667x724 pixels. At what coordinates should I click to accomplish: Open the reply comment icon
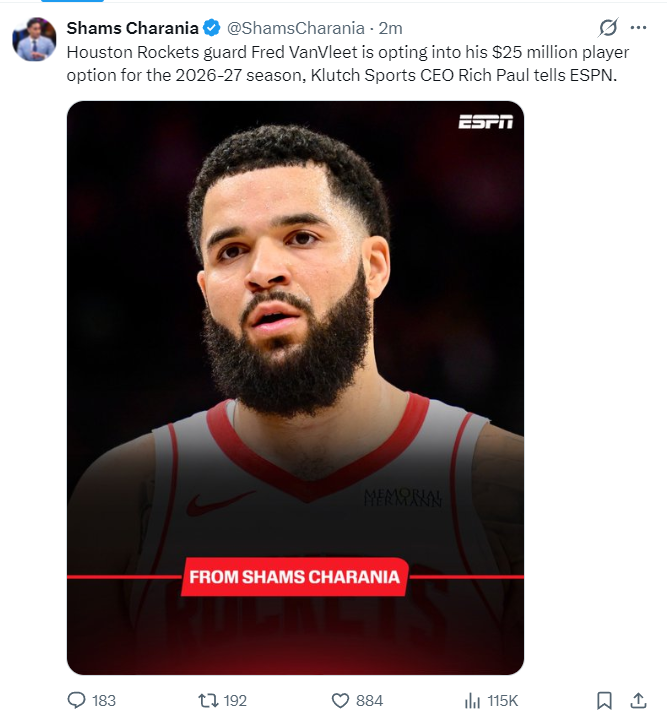pyautogui.click(x=77, y=700)
